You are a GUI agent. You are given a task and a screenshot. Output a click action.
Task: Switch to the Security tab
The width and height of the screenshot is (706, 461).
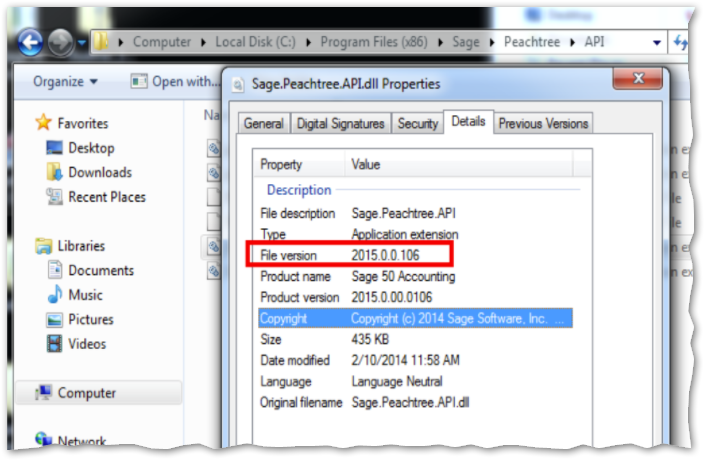coord(417,123)
